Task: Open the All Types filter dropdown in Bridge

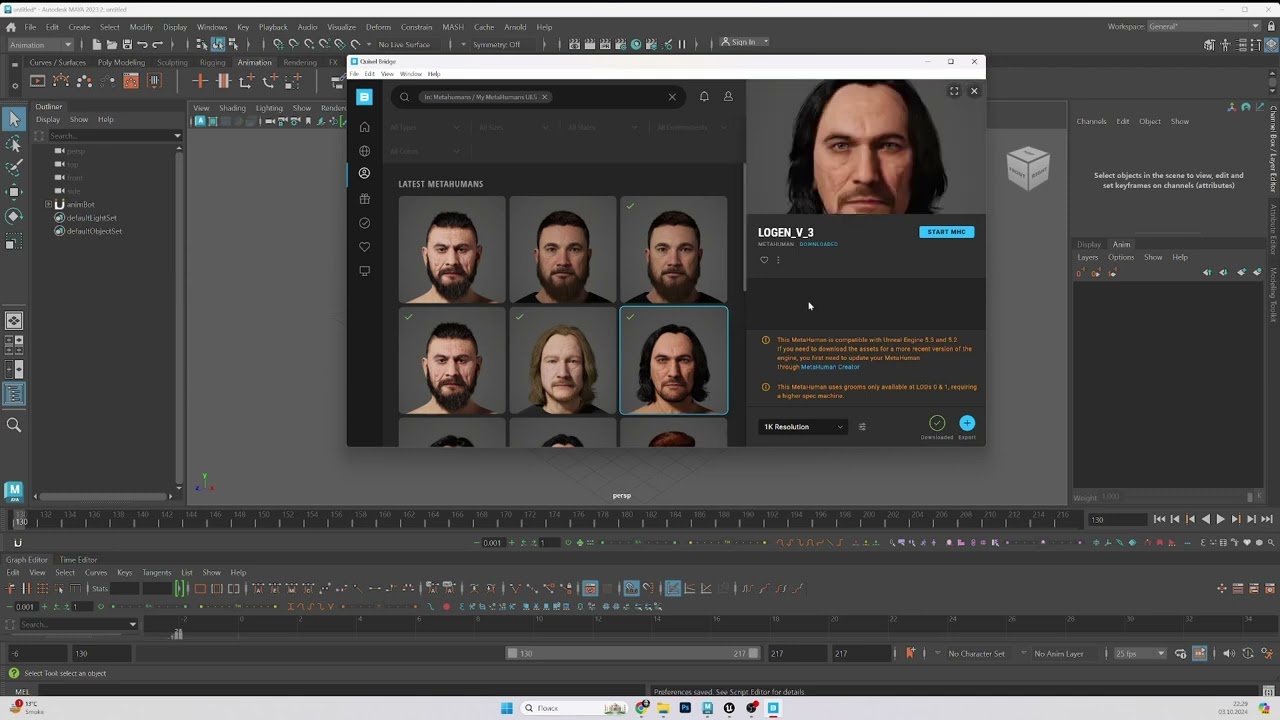Action: (x=425, y=127)
